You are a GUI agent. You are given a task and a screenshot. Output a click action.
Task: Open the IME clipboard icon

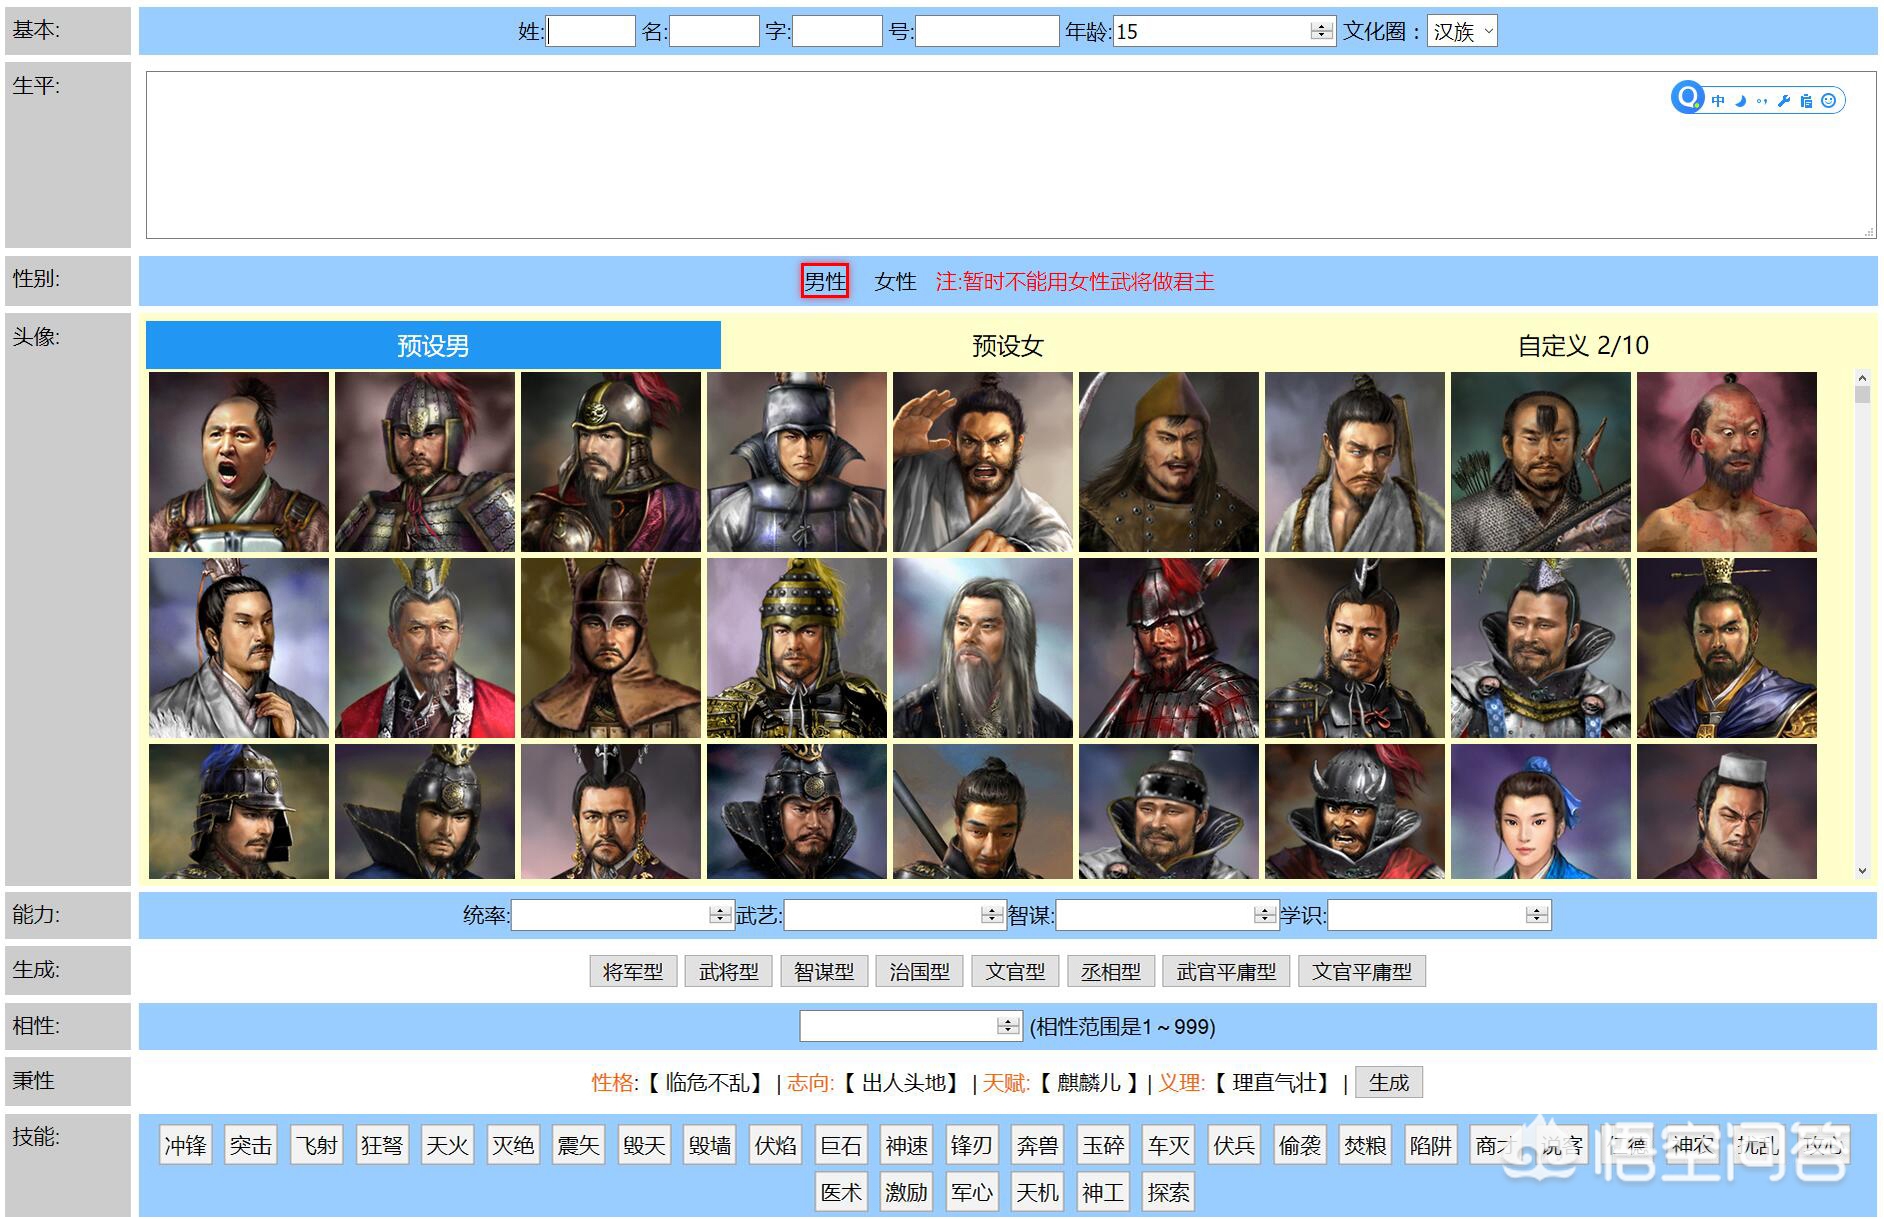tap(1806, 100)
